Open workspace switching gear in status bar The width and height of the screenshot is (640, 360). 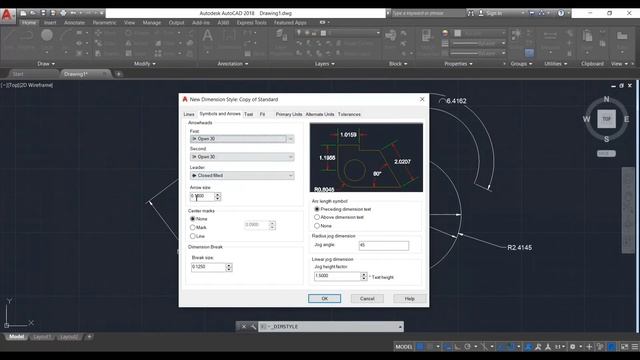(x=573, y=347)
